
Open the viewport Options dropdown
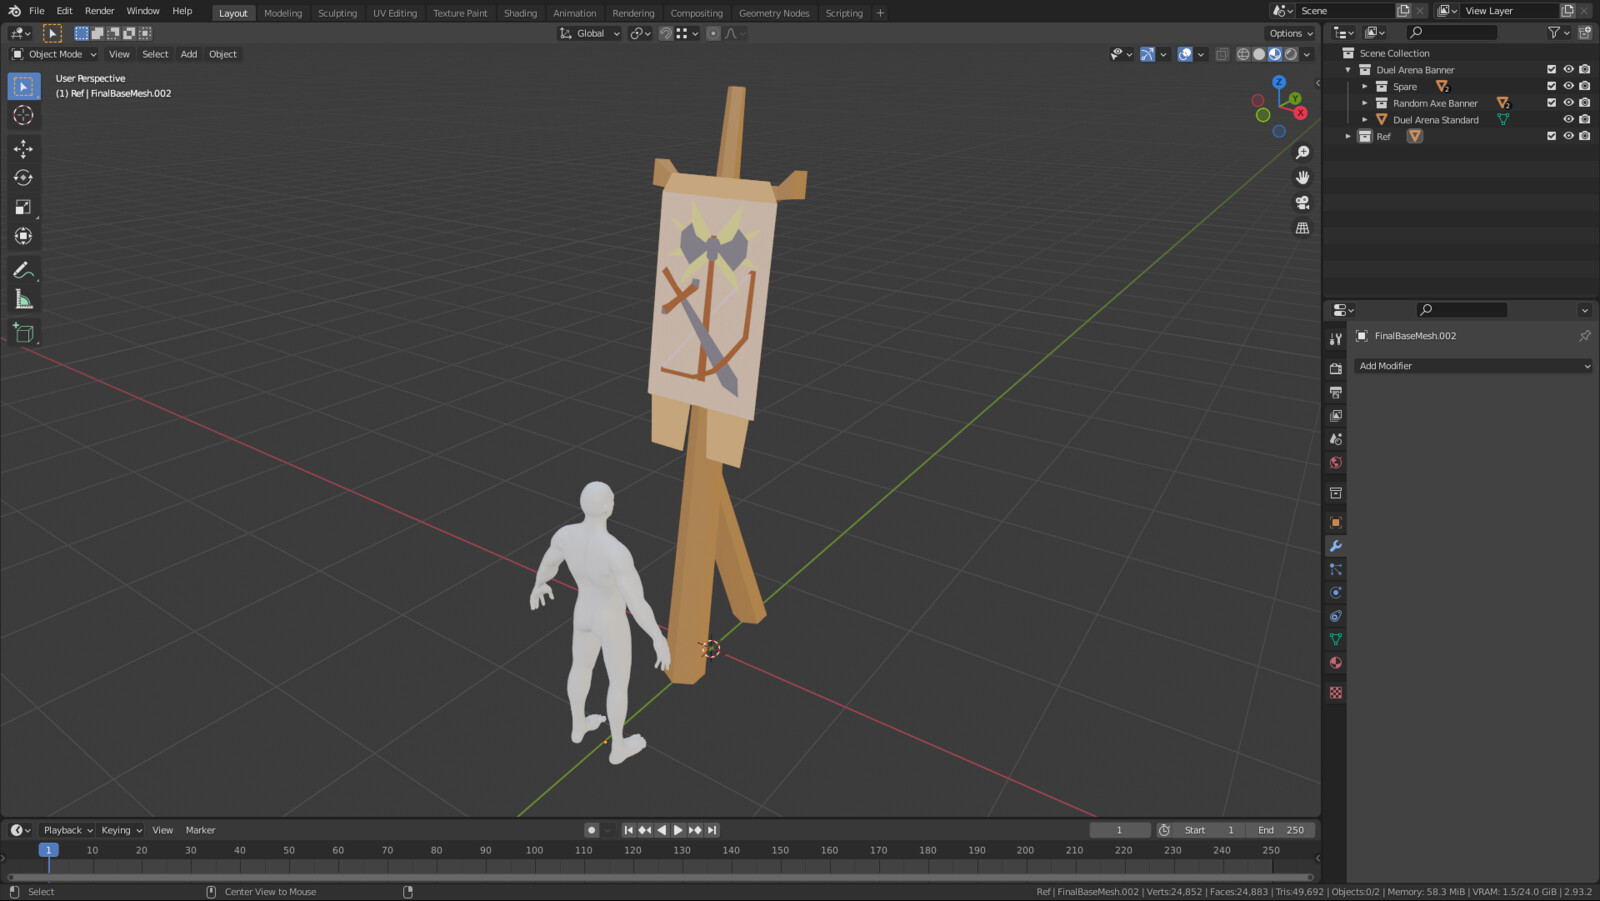[x=1291, y=33]
